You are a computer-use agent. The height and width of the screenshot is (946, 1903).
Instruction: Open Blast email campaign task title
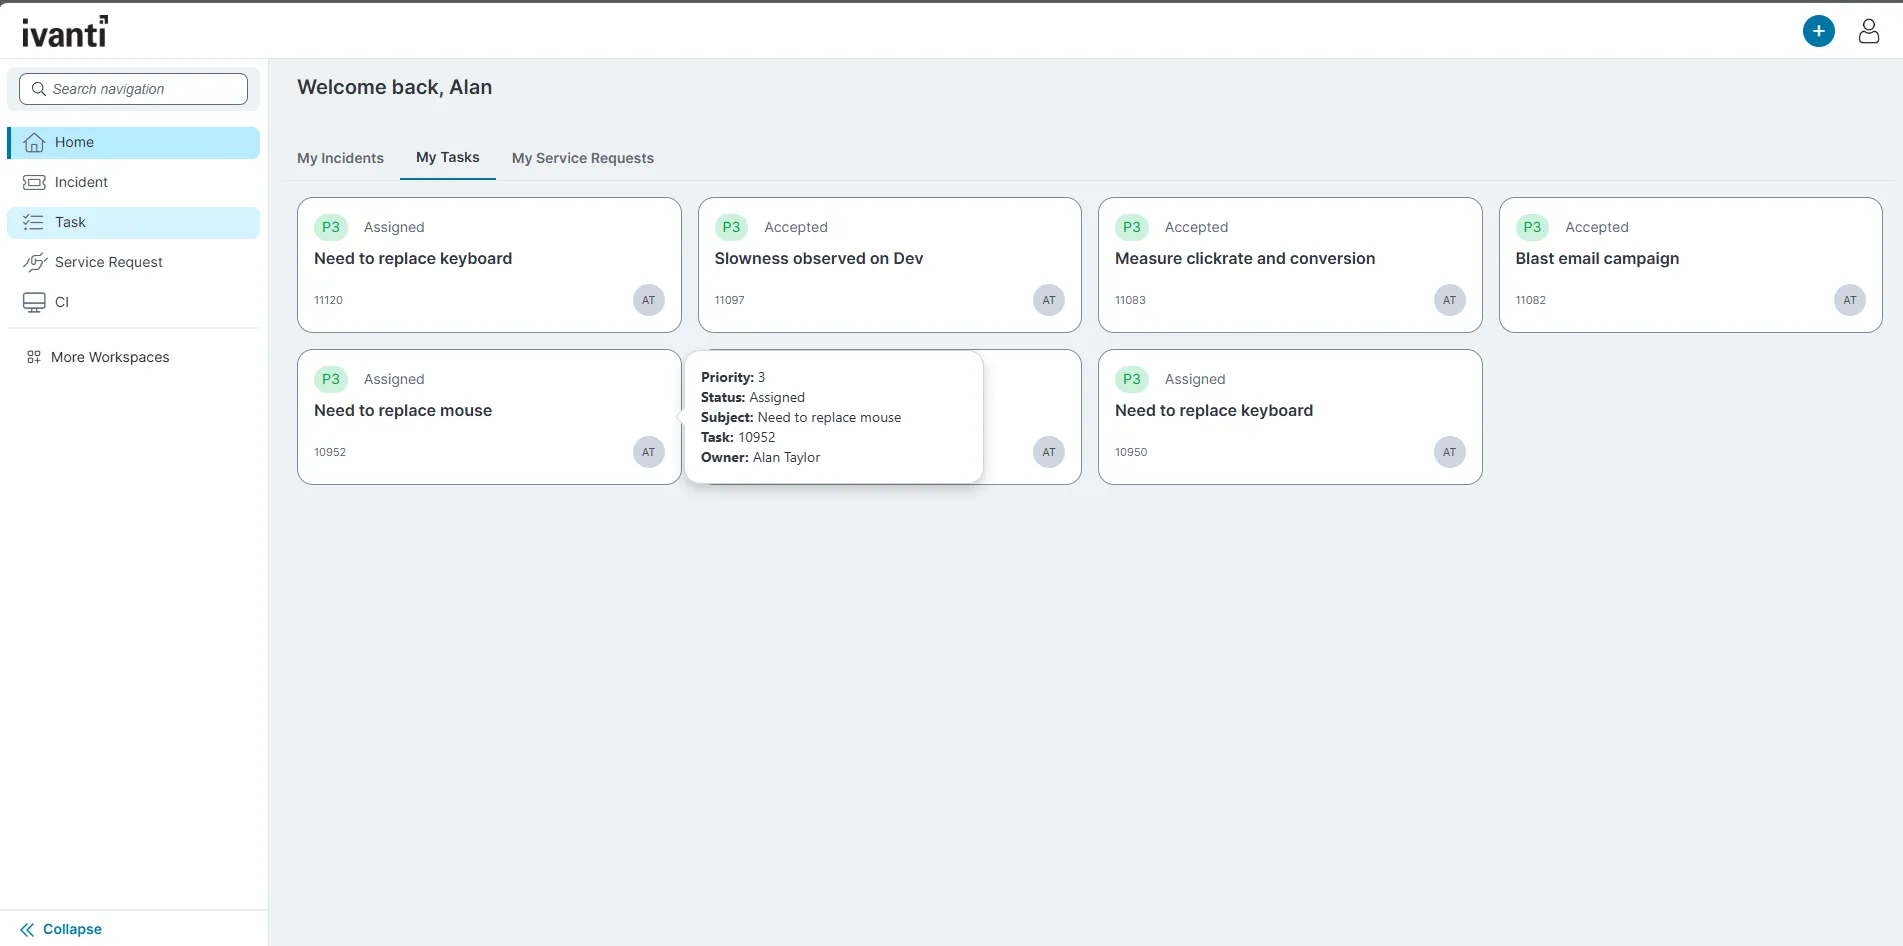click(x=1597, y=258)
